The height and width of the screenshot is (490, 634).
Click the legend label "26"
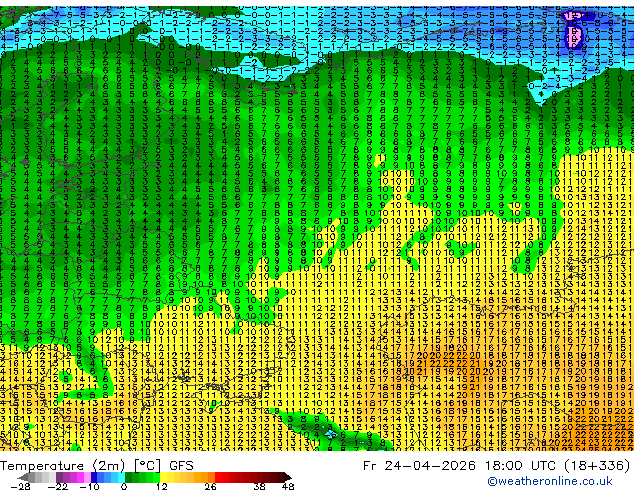point(210,486)
